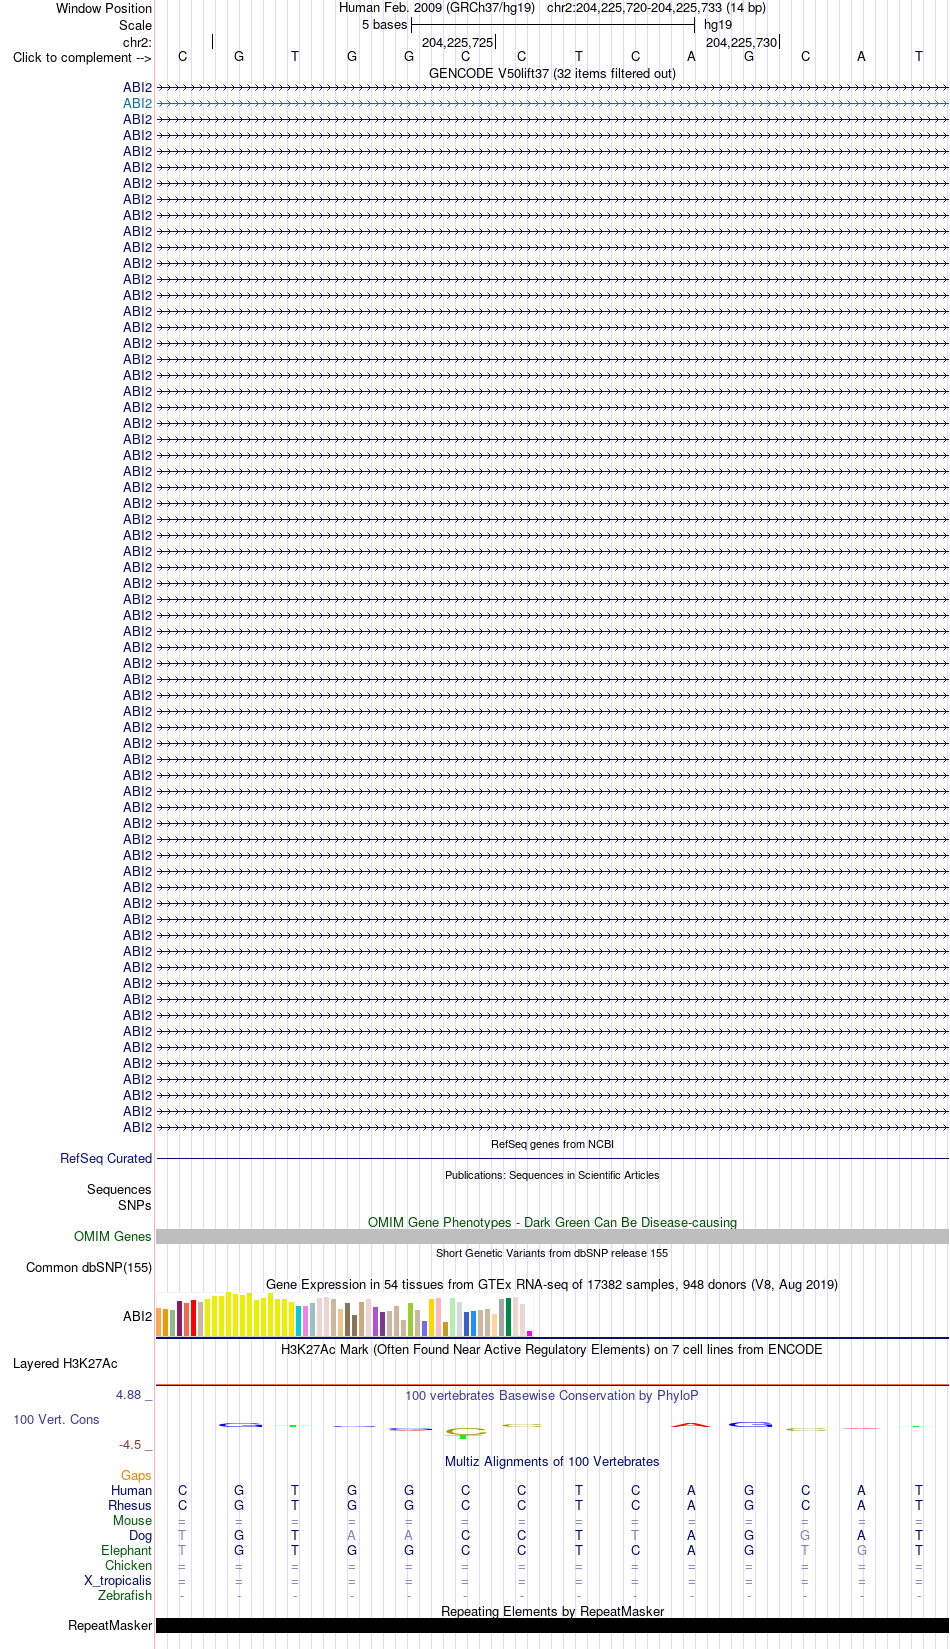Click the Sequences track label
Image resolution: width=950 pixels, height=1649 pixels.
[x=119, y=1189]
